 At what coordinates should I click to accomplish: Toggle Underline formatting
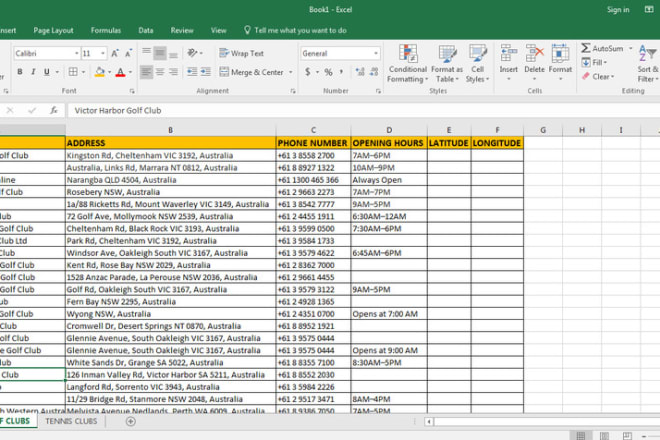coord(47,72)
